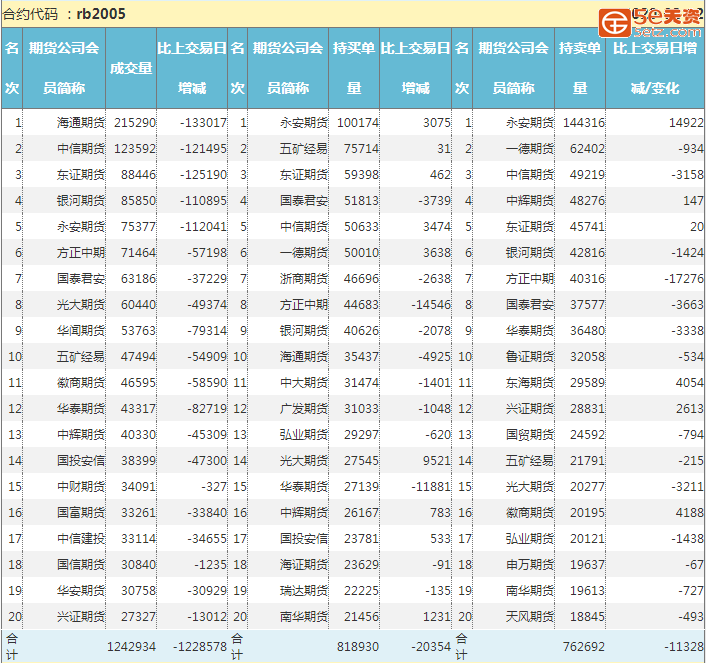This screenshot has height=663, width=706.
Task: Click 东海期货 company name
Action: pos(529,383)
